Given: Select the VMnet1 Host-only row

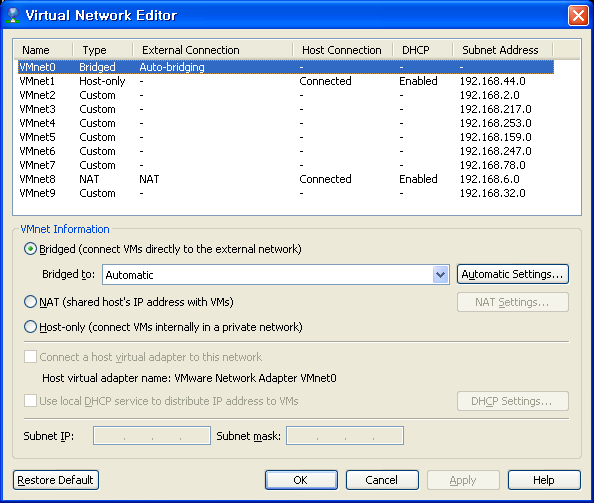Looking at the screenshot, I should click(x=286, y=81).
